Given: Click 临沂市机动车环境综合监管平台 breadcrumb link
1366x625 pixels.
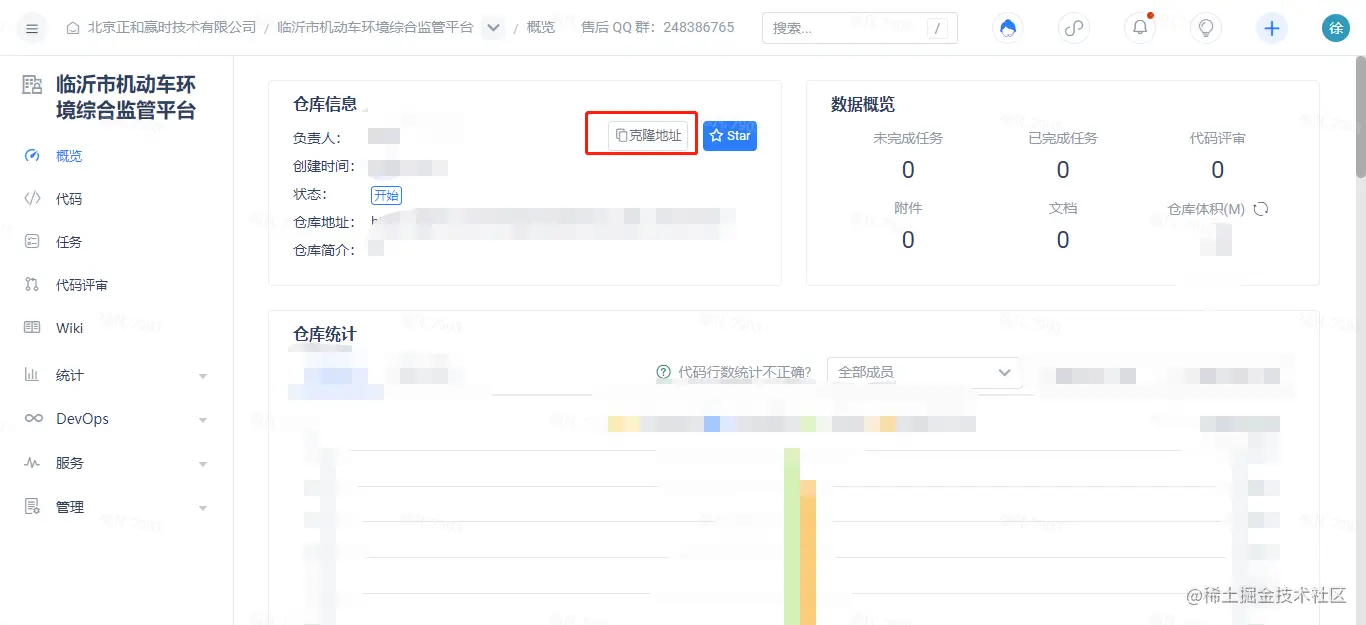Looking at the screenshot, I should pos(375,28).
